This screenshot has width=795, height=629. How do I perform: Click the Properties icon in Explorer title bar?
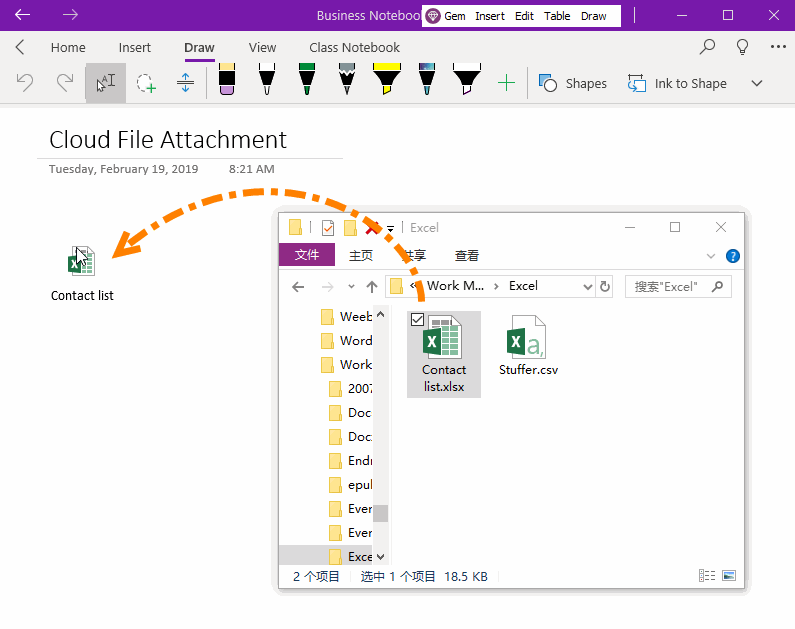click(328, 228)
